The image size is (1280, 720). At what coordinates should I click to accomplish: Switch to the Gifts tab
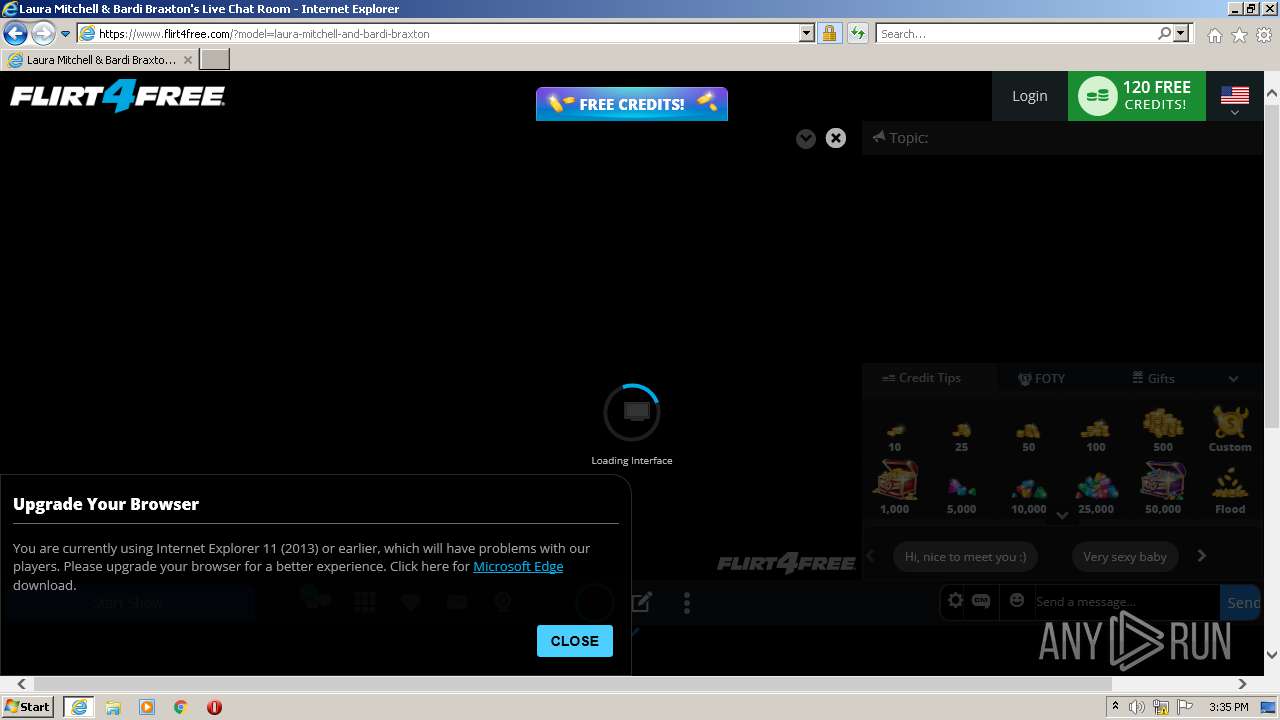1153,378
